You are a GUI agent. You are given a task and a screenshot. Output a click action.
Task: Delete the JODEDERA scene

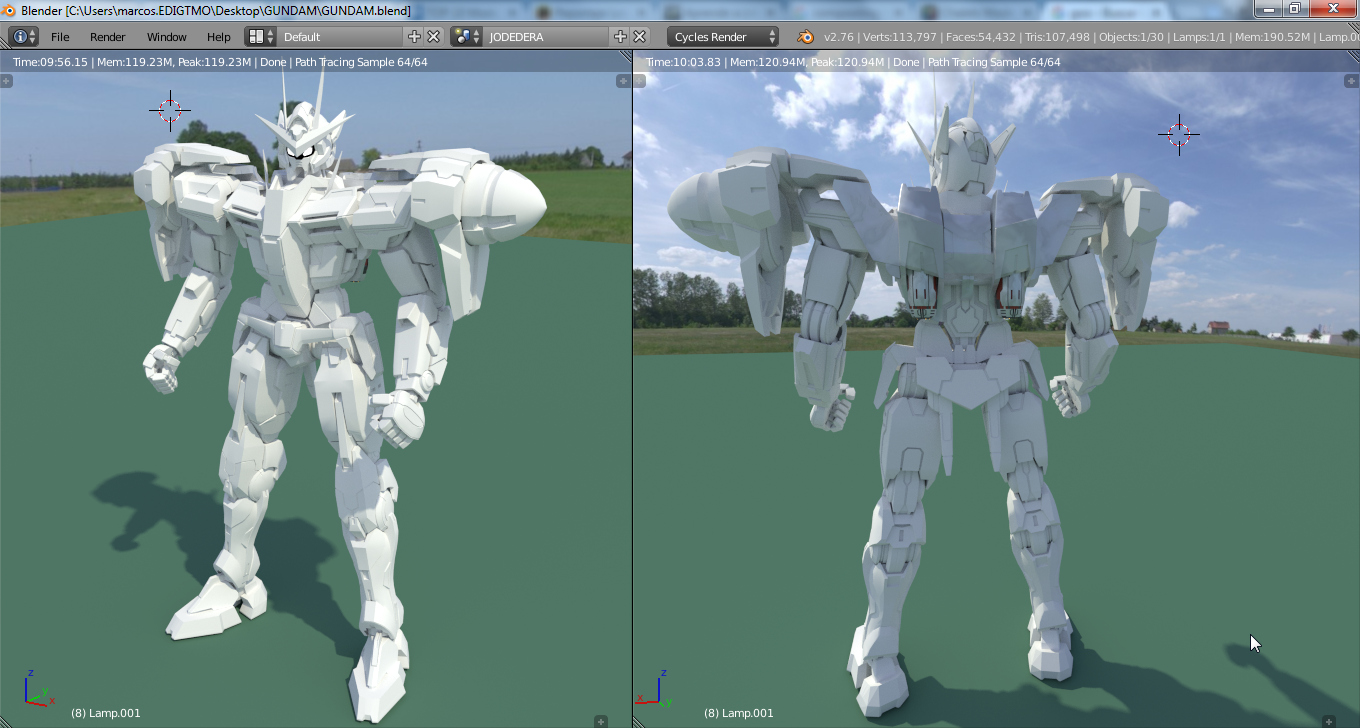click(640, 37)
